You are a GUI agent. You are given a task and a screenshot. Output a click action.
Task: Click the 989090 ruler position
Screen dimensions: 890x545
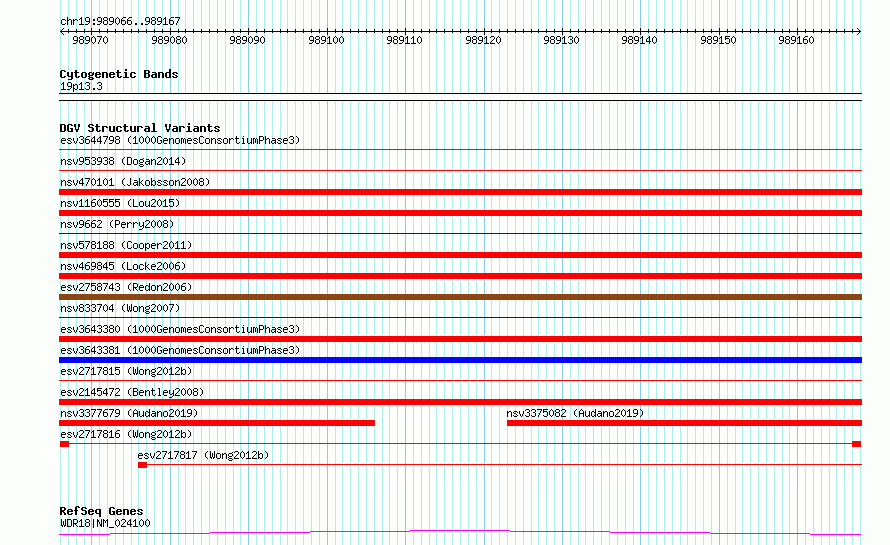(247, 40)
